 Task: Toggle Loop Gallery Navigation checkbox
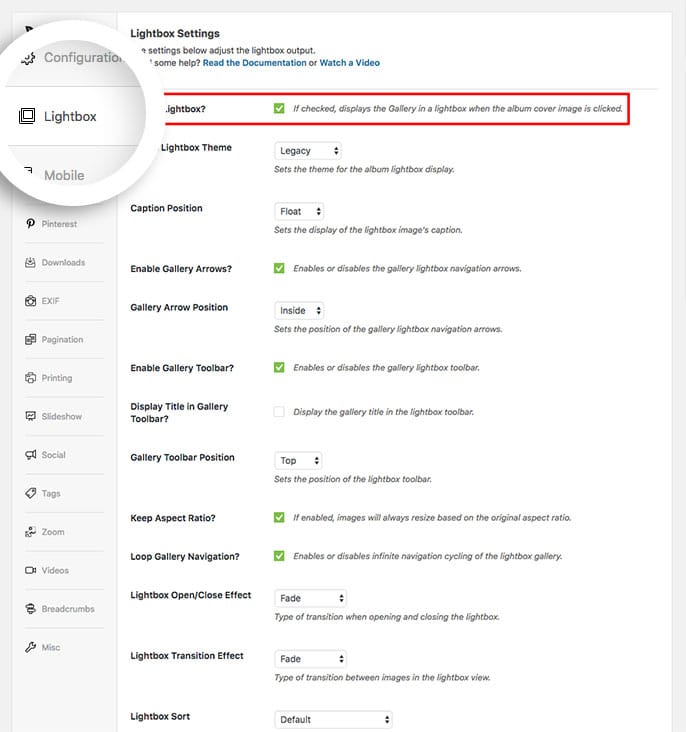tap(279, 556)
